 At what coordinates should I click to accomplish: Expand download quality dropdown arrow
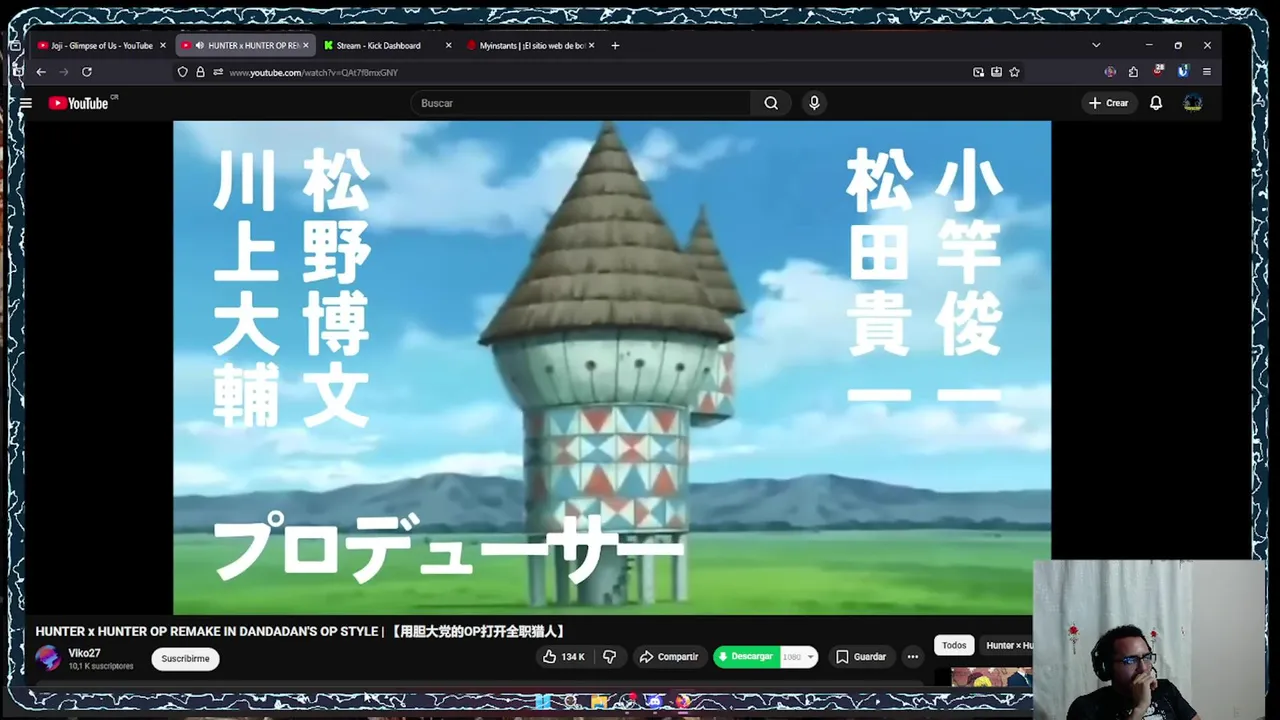(810, 657)
